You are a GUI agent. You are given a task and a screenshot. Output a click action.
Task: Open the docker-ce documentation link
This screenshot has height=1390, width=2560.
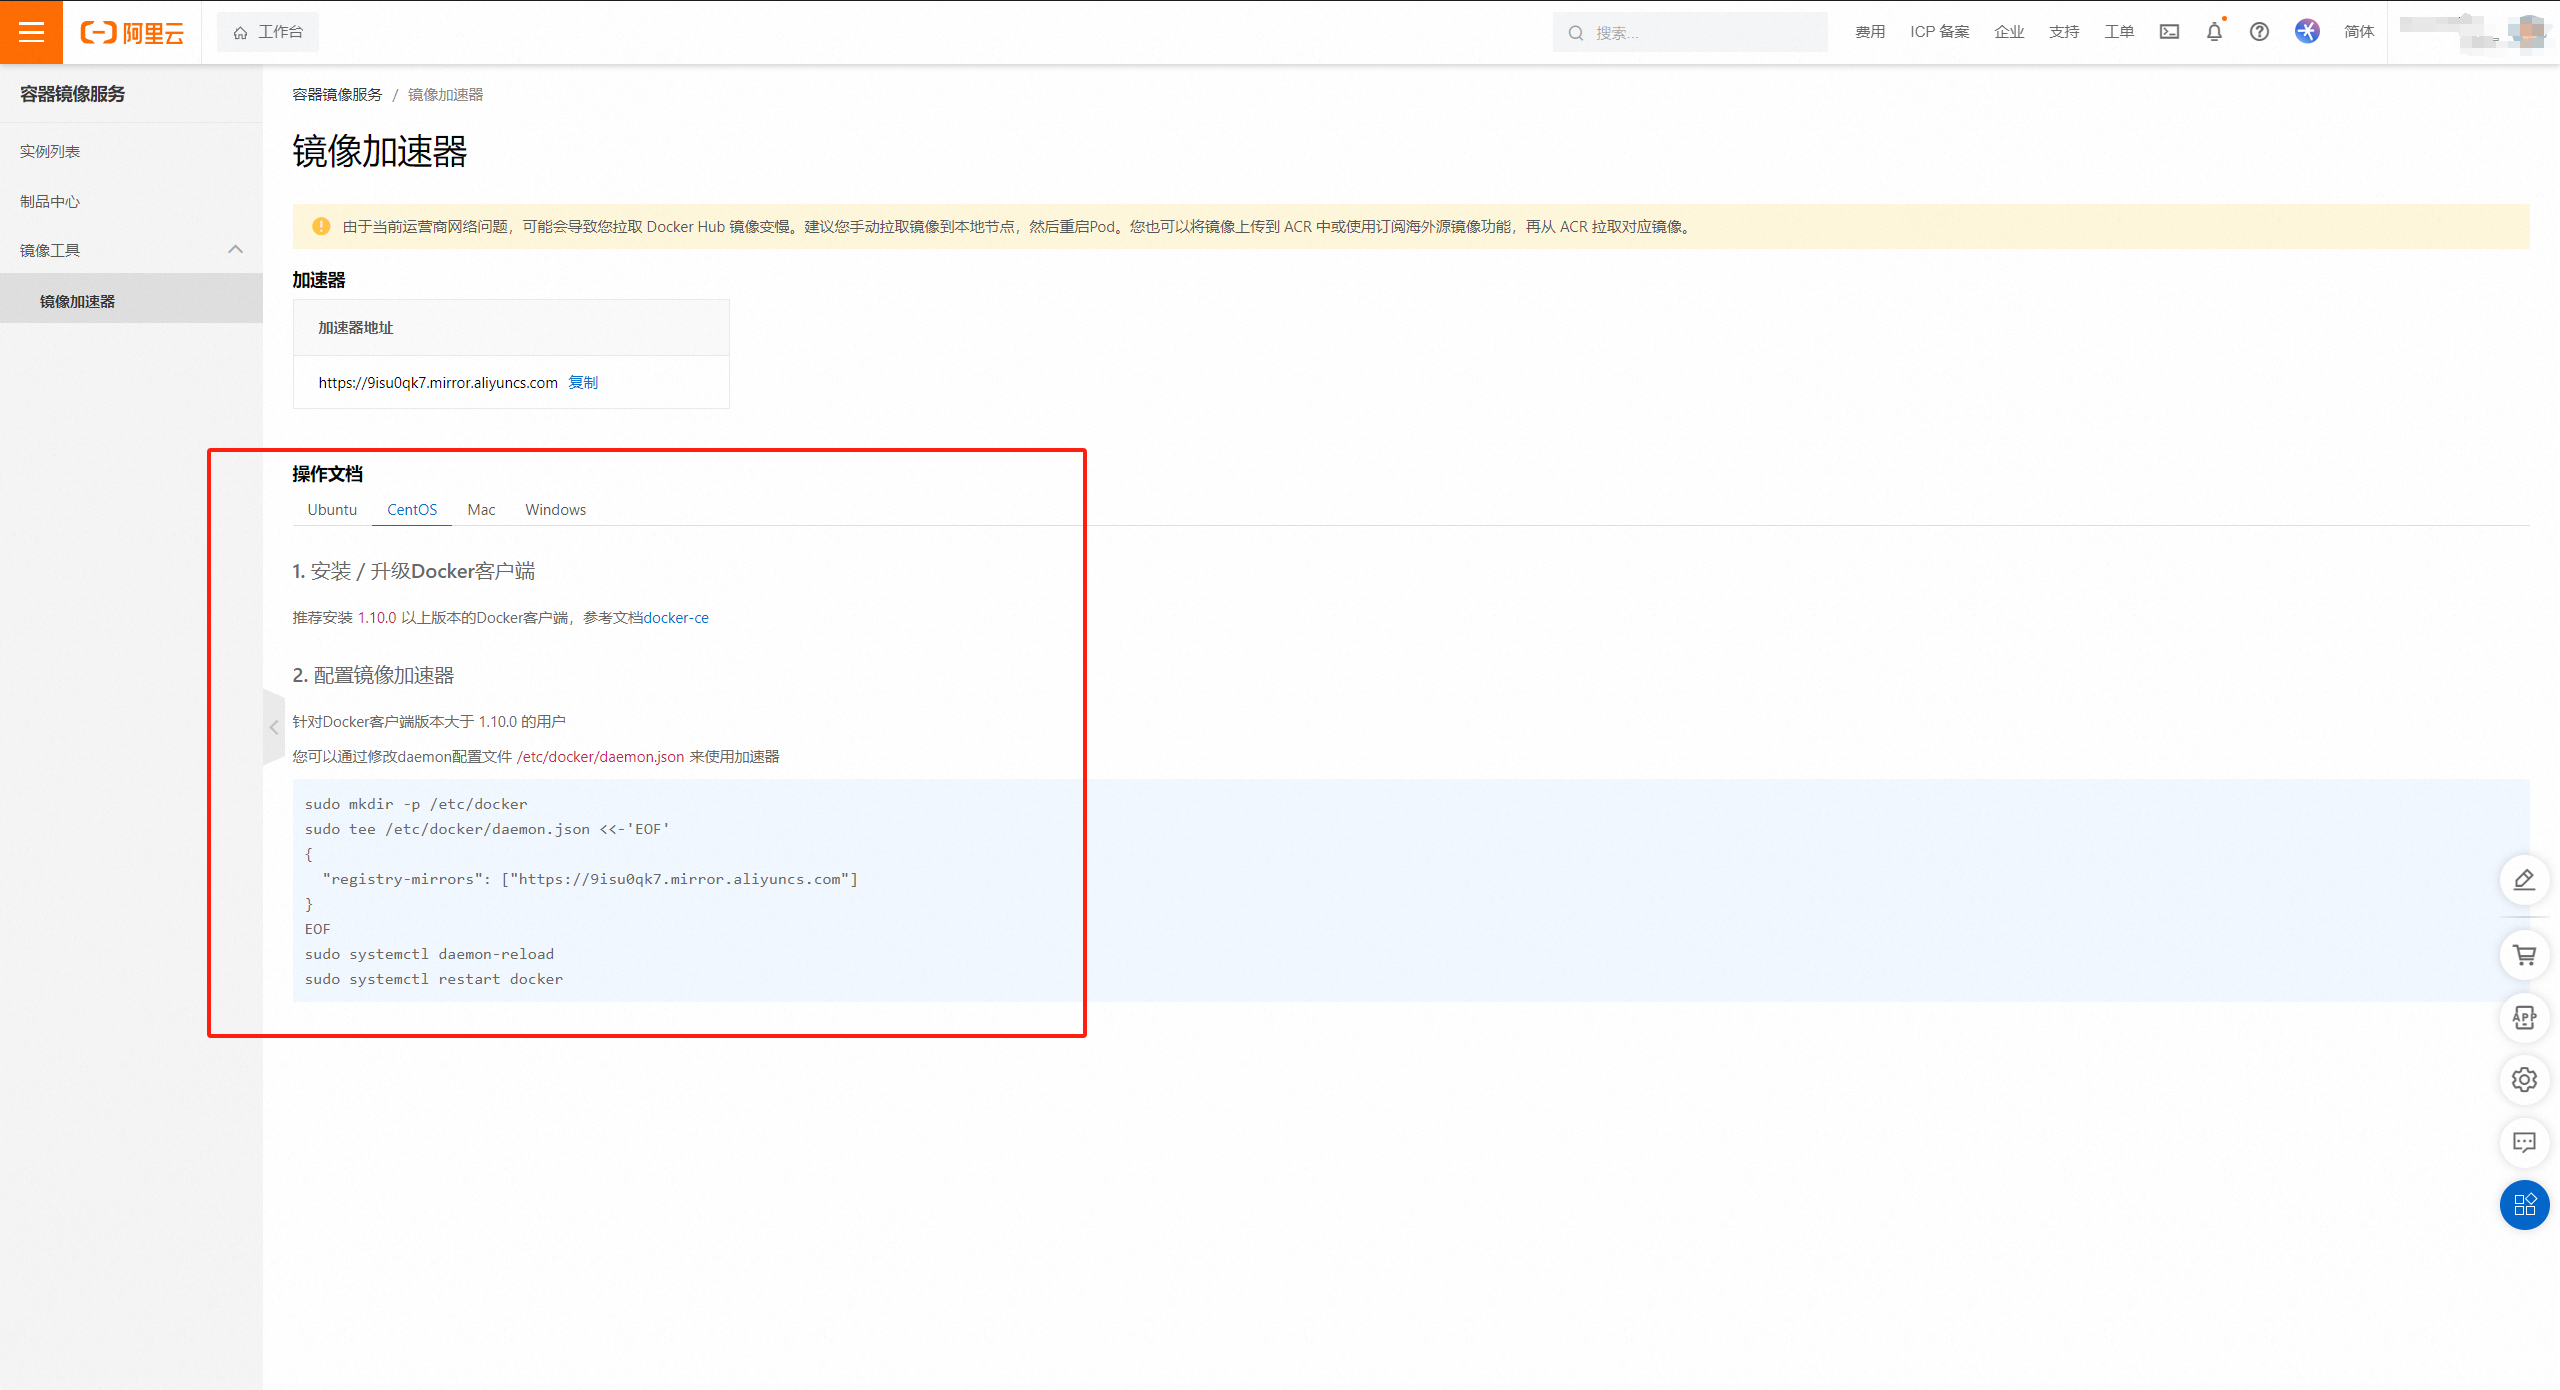tap(676, 617)
